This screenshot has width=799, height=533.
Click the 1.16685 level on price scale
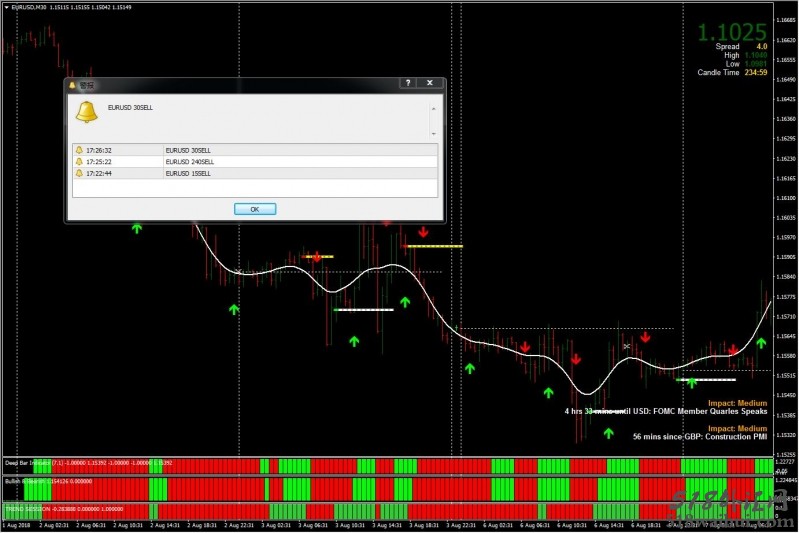tap(786, 20)
